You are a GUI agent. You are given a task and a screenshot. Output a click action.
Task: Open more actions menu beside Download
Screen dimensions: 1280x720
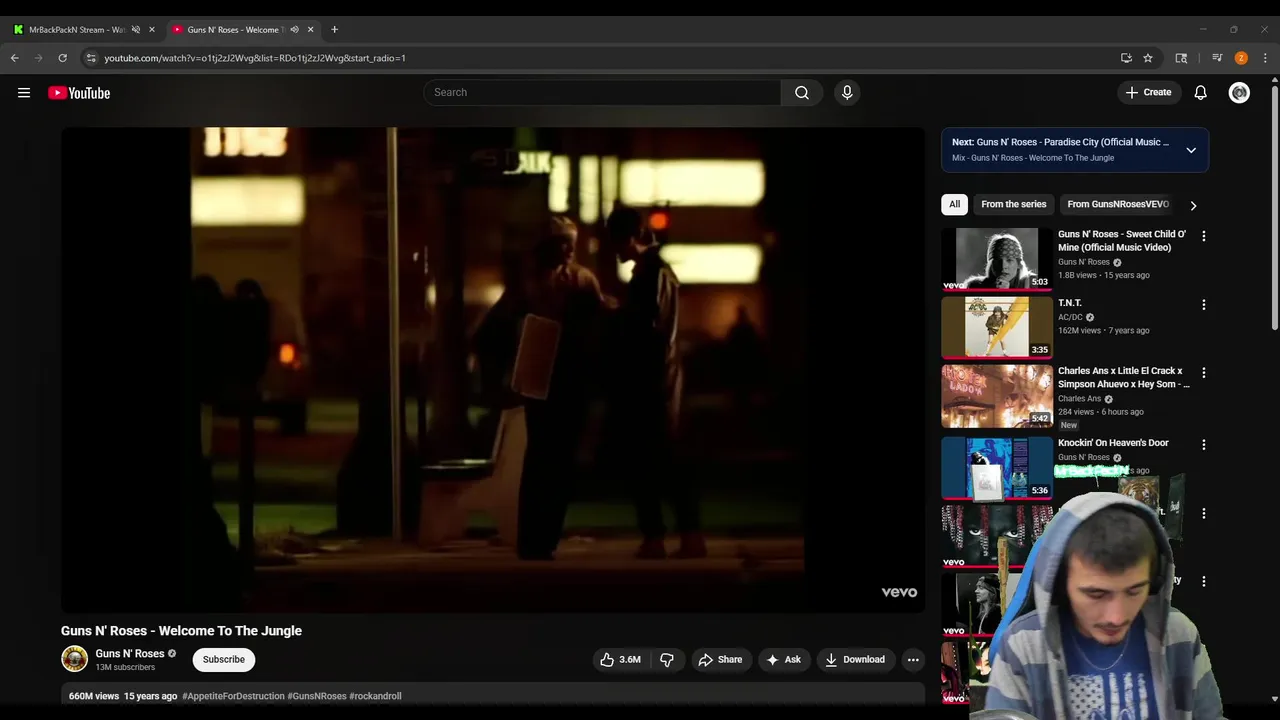click(912, 659)
